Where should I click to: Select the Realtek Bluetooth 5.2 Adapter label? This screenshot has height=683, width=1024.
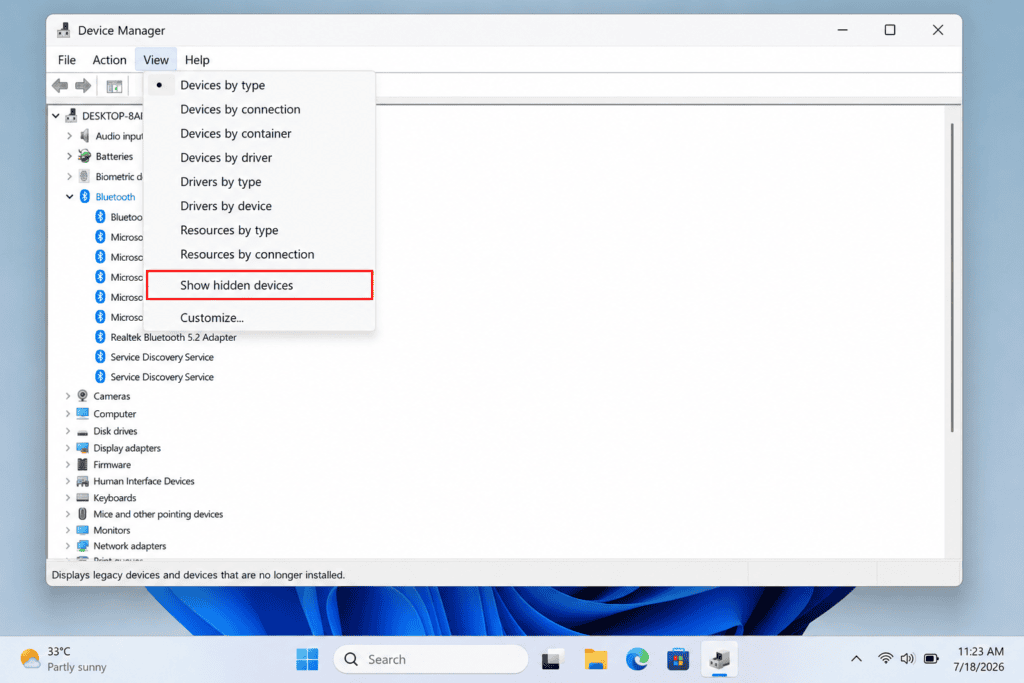[174, 337]
